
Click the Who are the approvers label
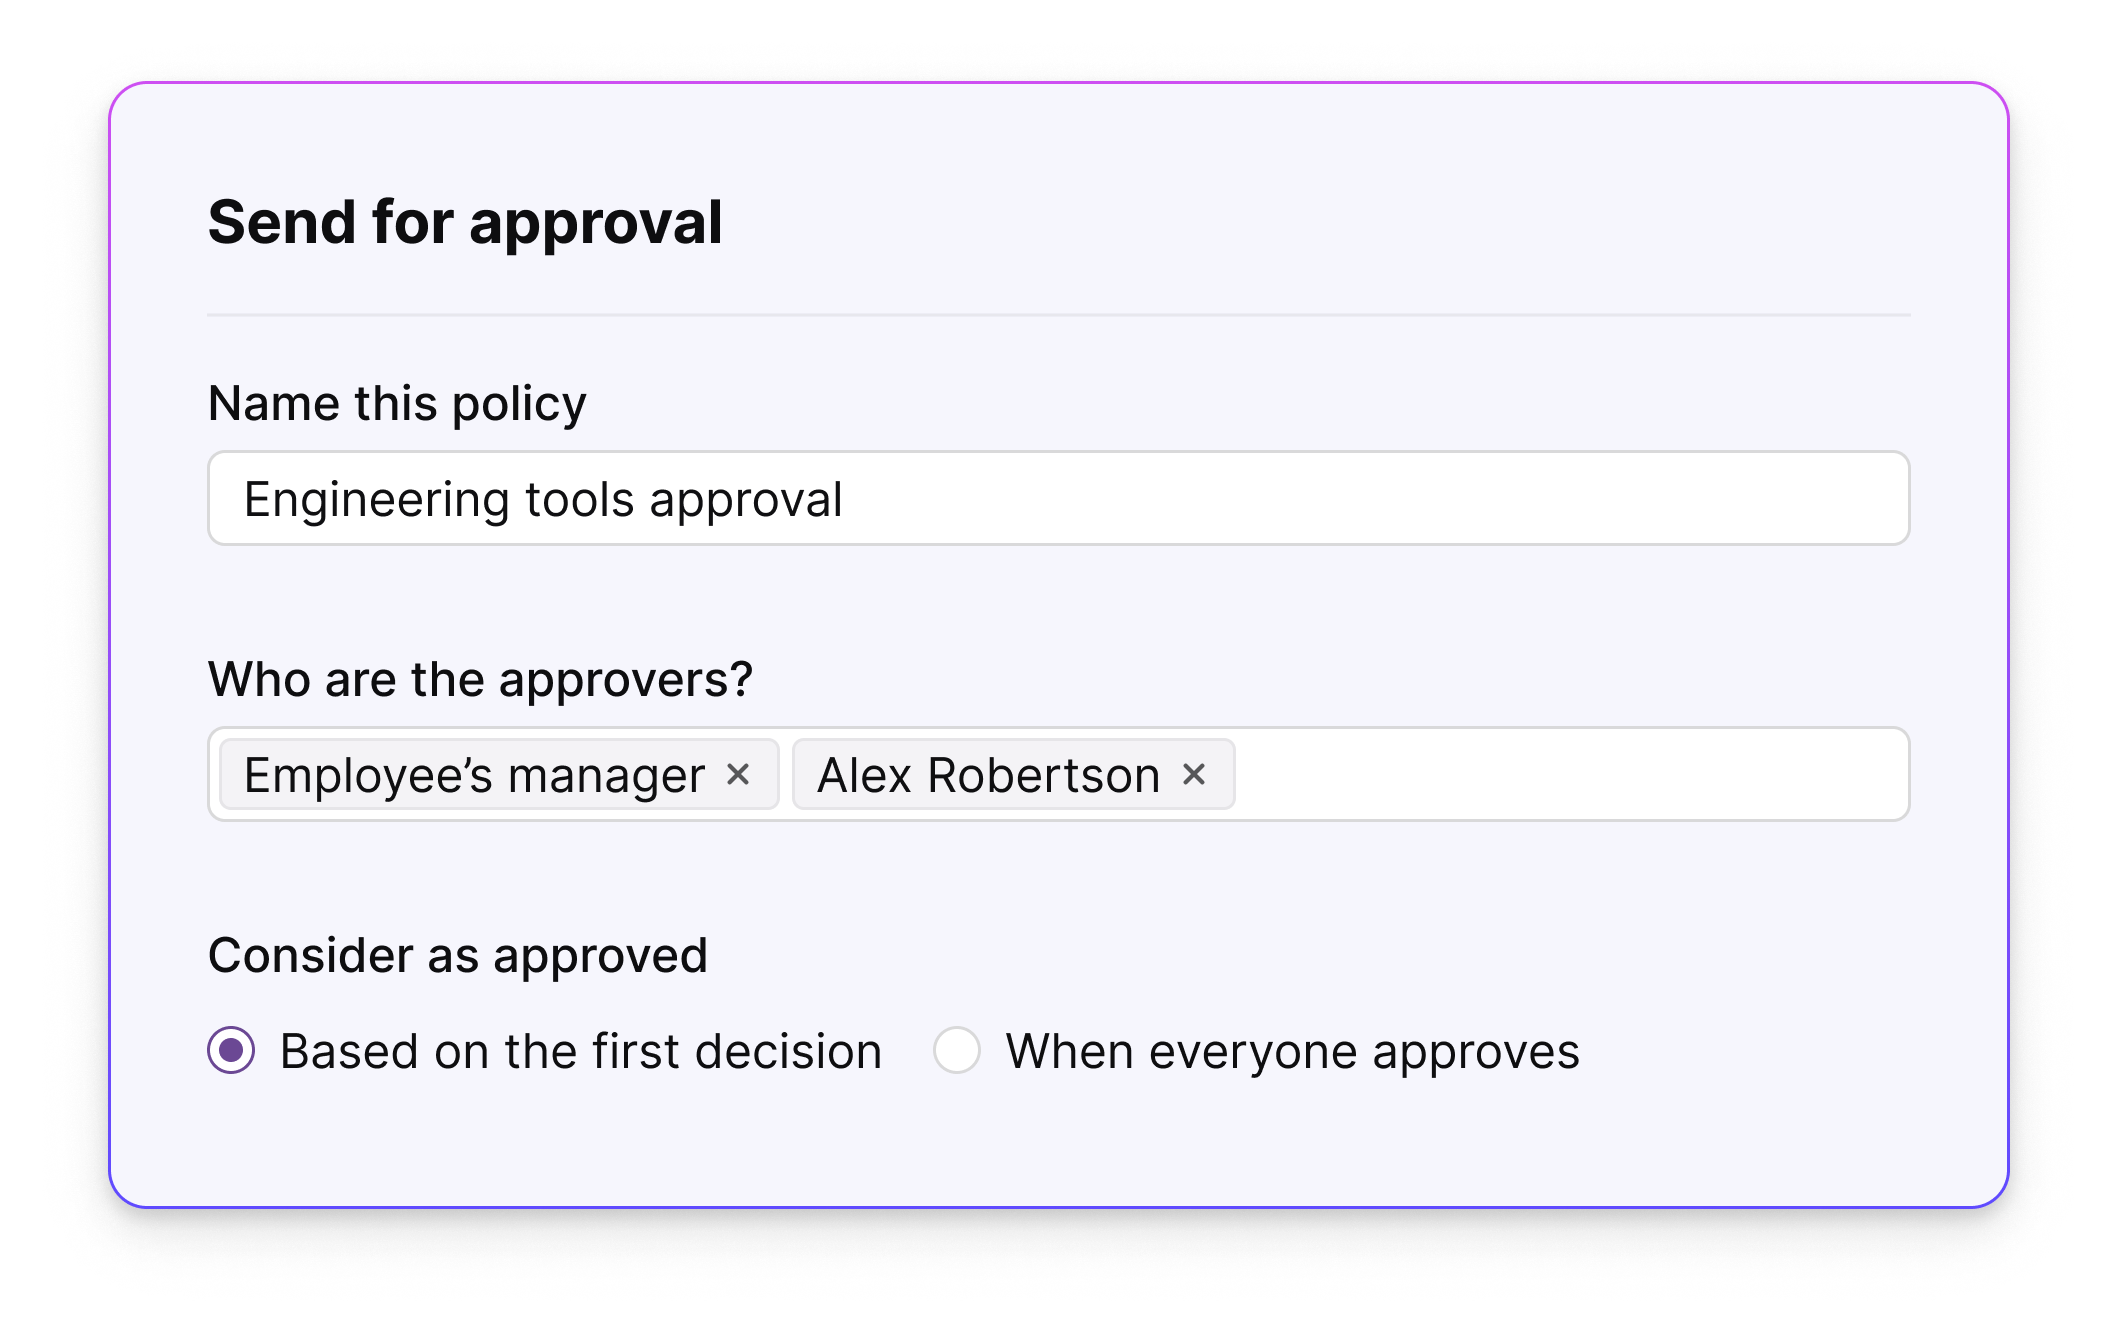482,678
